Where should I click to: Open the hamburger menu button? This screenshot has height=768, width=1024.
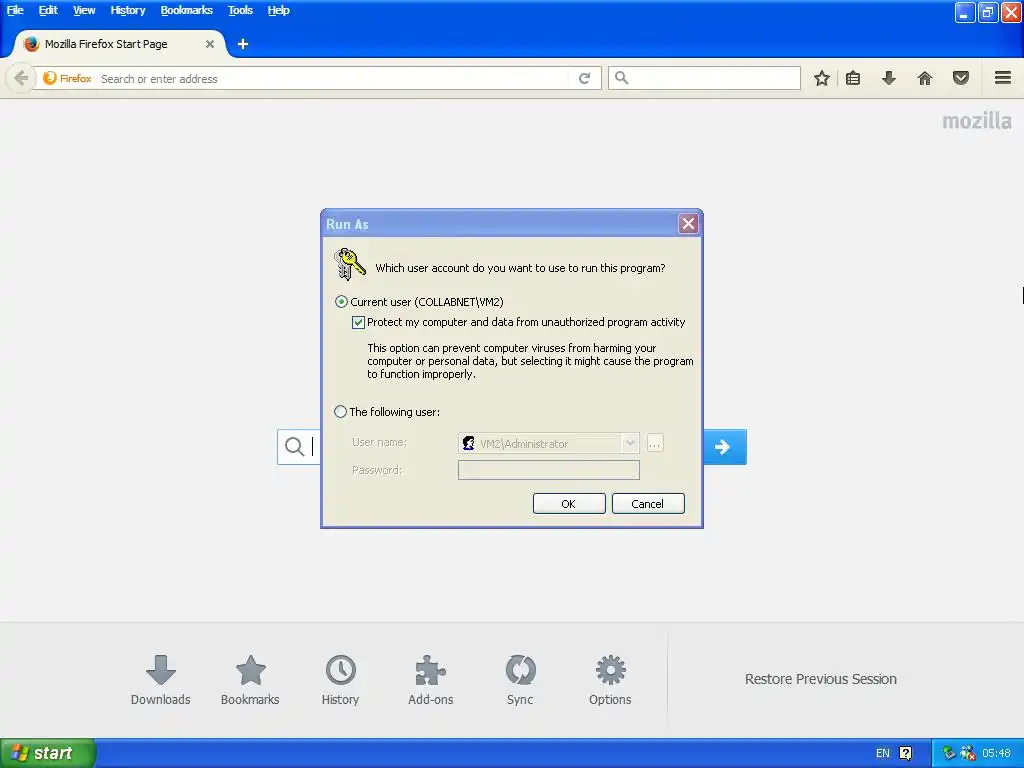(x=1003, y=78)
